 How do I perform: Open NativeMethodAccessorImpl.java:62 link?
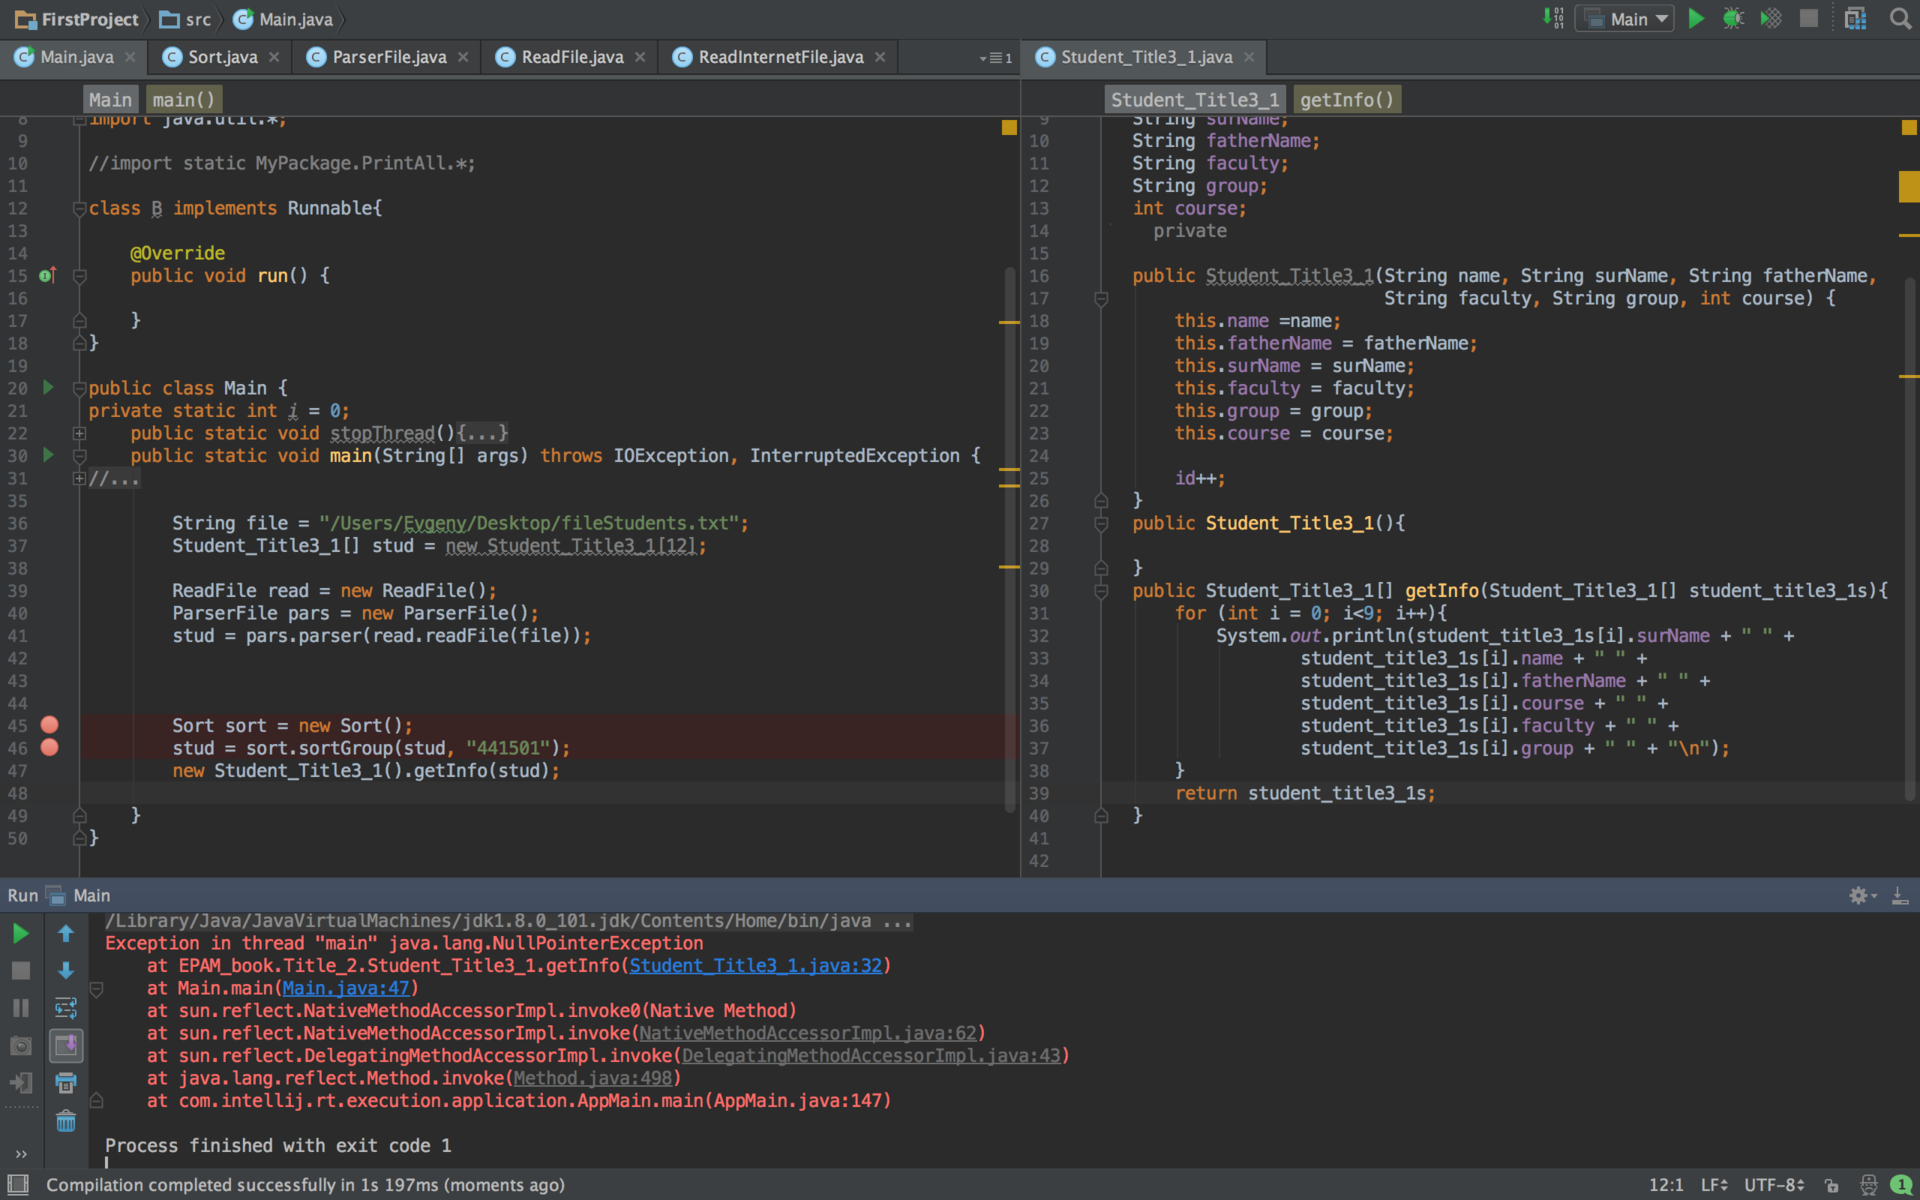tap(808, 1033)
